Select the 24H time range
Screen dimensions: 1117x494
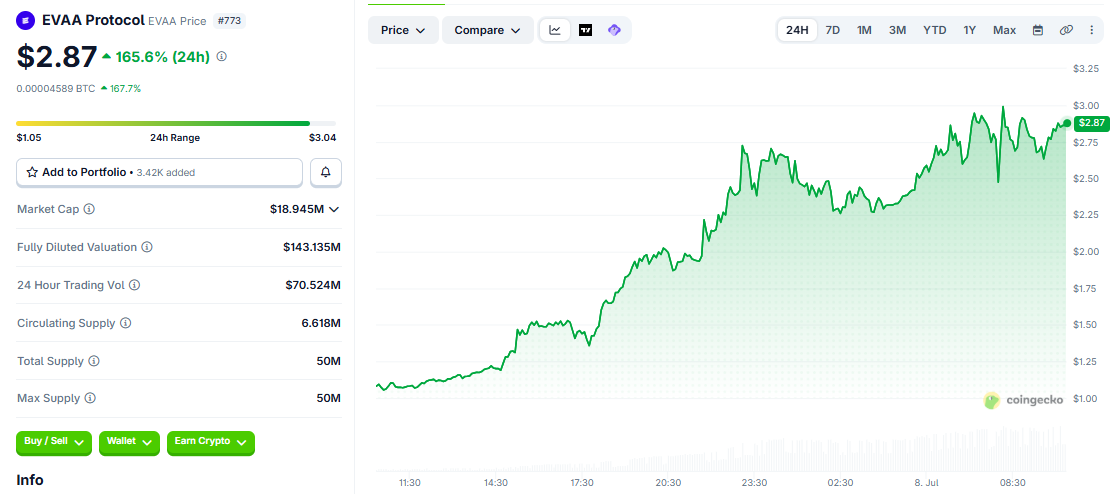(797, 30)
